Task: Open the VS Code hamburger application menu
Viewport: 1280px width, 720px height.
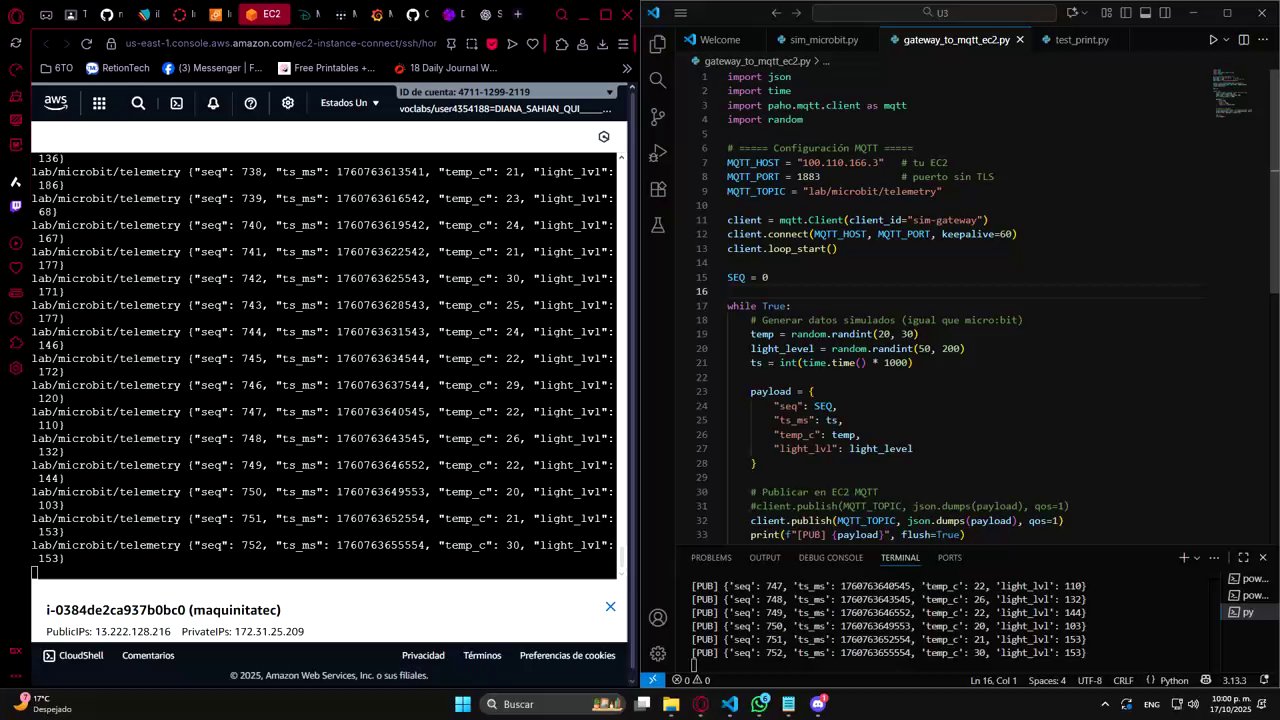Action: click(681, 13)
